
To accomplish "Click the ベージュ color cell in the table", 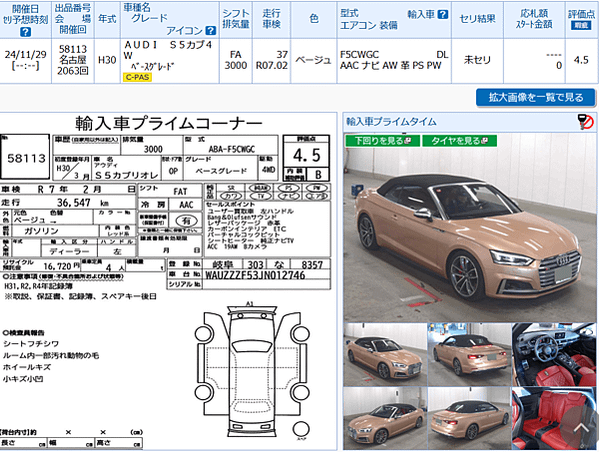I will tap(313, 60).
